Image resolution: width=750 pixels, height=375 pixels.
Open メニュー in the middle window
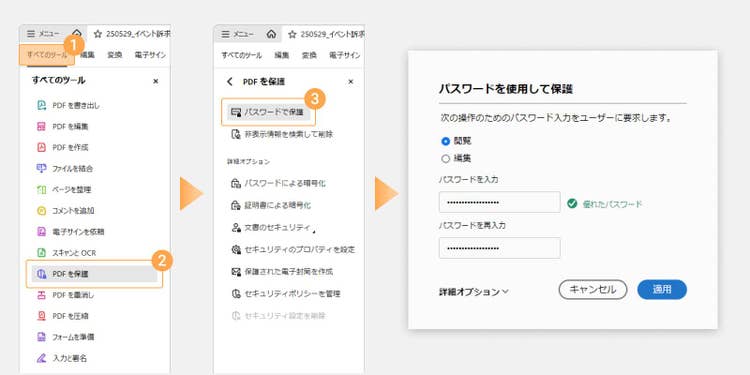point(238,34)
